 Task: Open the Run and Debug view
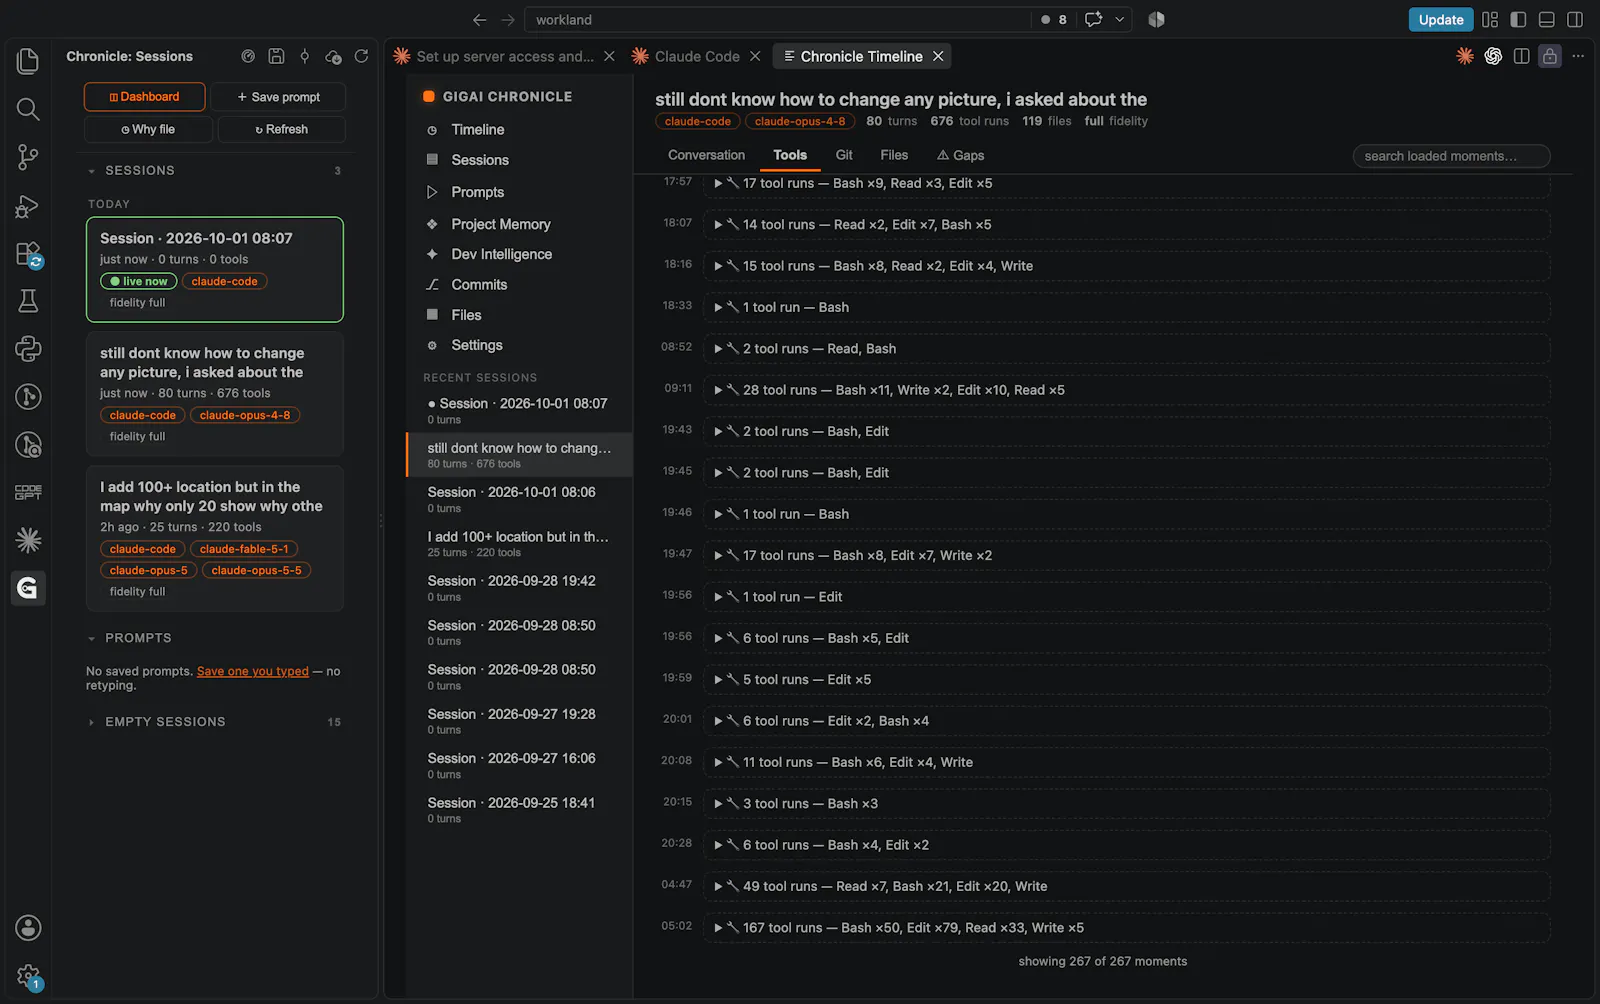[28, 205]
